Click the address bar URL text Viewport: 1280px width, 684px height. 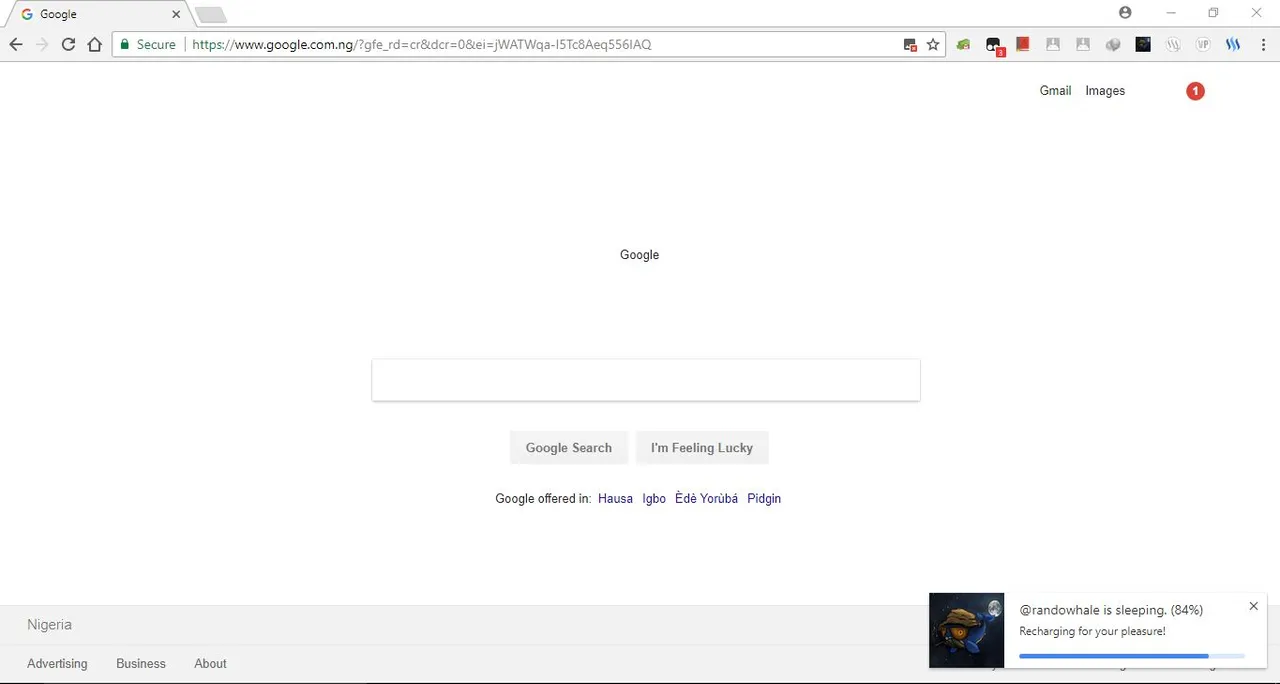point(421,44)
